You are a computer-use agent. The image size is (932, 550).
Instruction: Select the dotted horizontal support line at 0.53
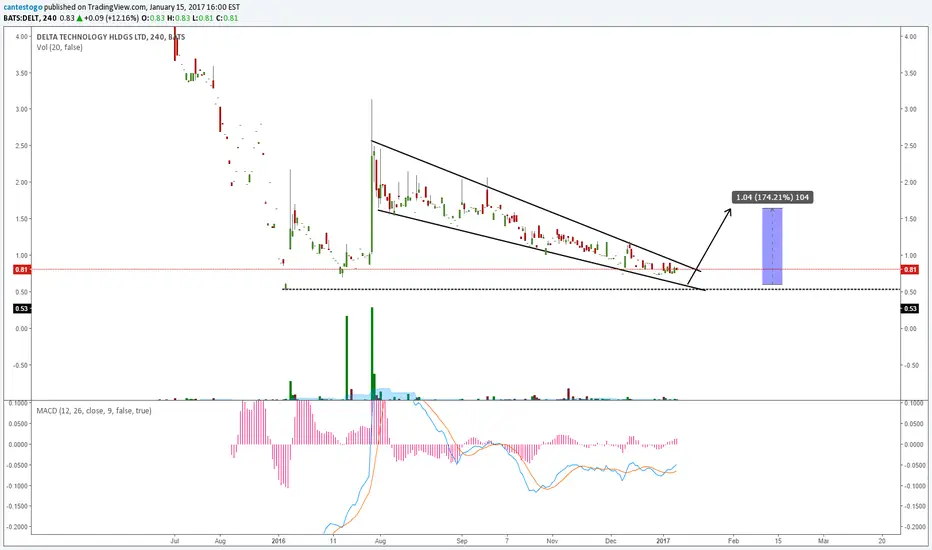[x=591, y=290]
